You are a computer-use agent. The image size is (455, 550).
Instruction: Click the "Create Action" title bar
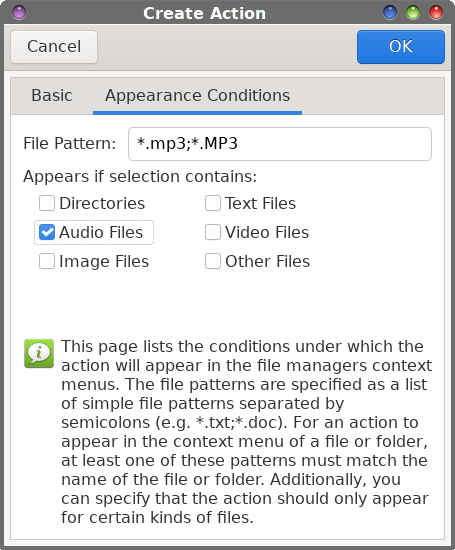click(205, 13)
